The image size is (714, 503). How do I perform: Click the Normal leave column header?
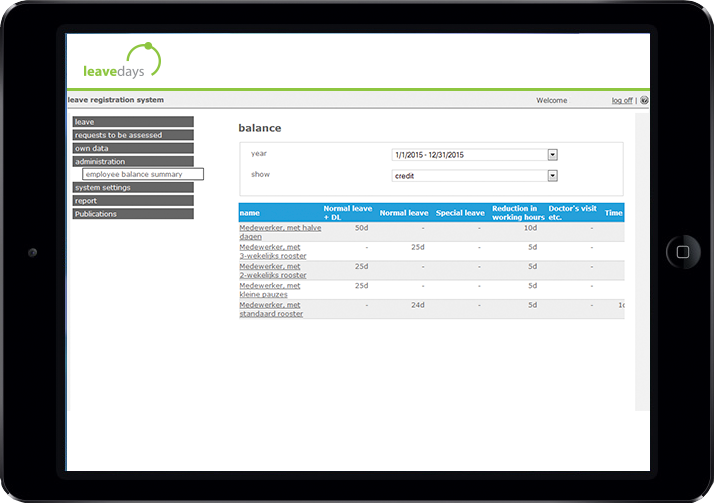tap(404, 213)
